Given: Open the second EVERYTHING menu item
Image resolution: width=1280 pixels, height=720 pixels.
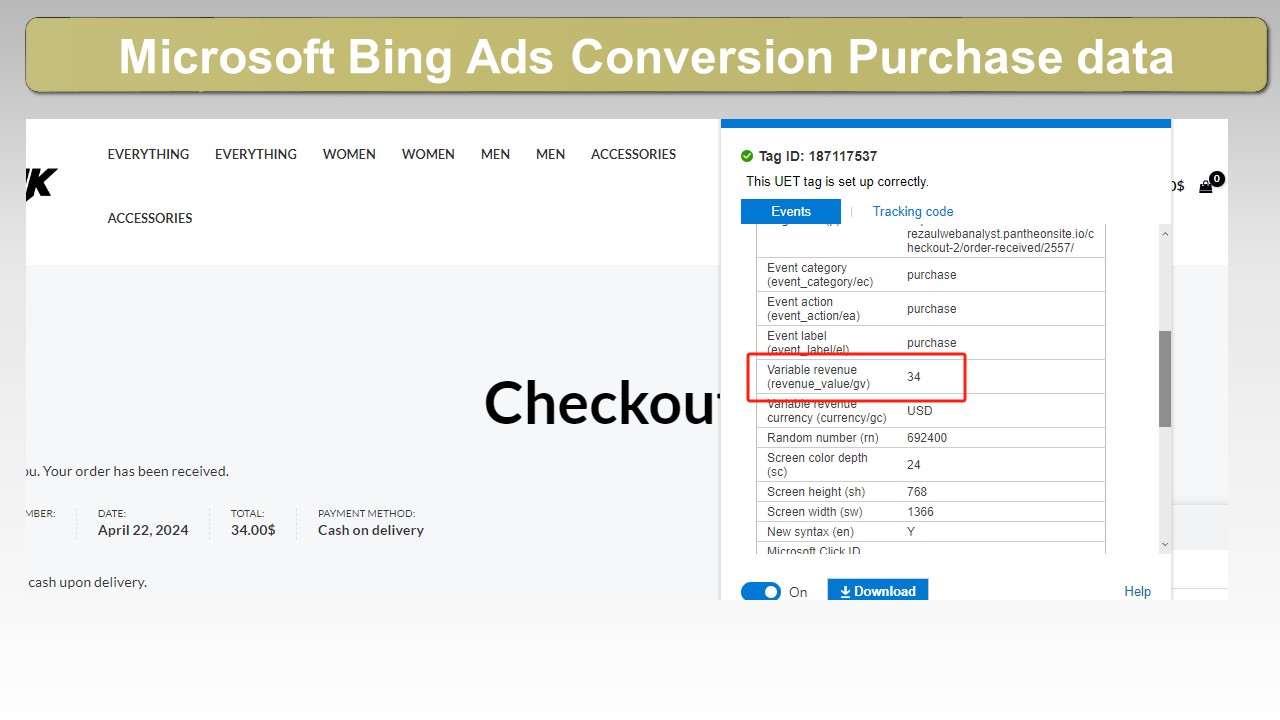Looking at the screenshot, I should coord(256,154).
